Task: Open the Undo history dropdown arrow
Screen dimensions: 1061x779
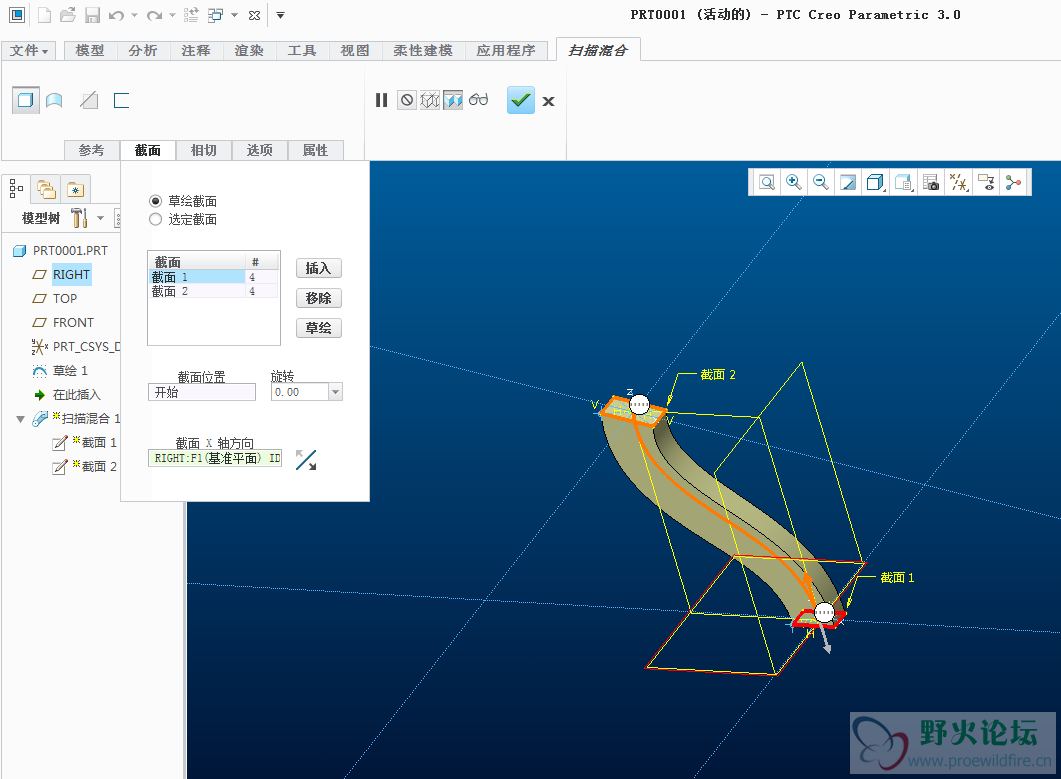Action: tap(134, 15)
